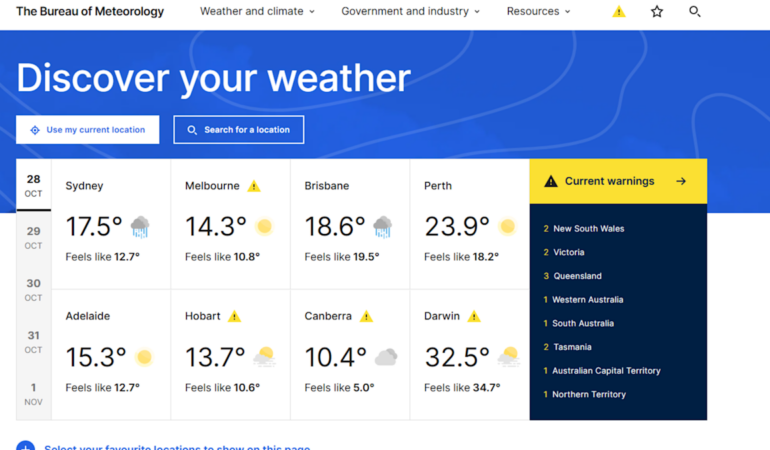The height and width of the screenshot is (450, 770).
Task: Click the warnings triangle icon in header
Action: [619, 11]
